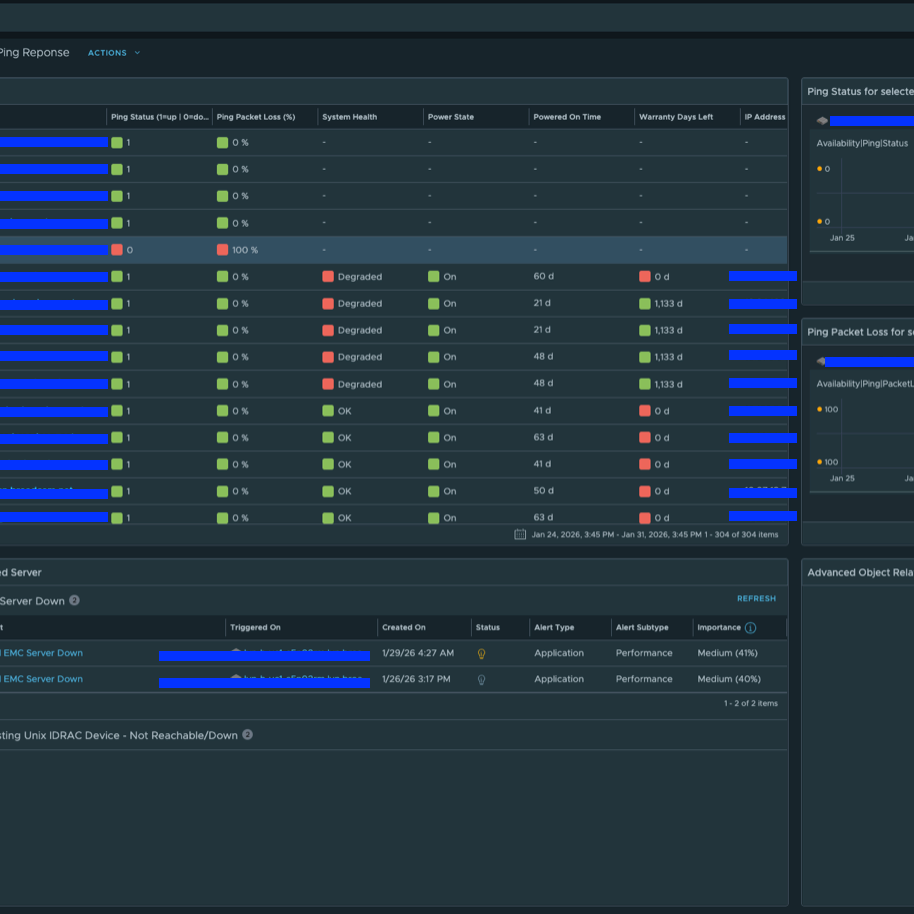This screenshot has width=914, height=914.
Task: Click the grey lightbulb status icon
Action: [x=481, y=679]
